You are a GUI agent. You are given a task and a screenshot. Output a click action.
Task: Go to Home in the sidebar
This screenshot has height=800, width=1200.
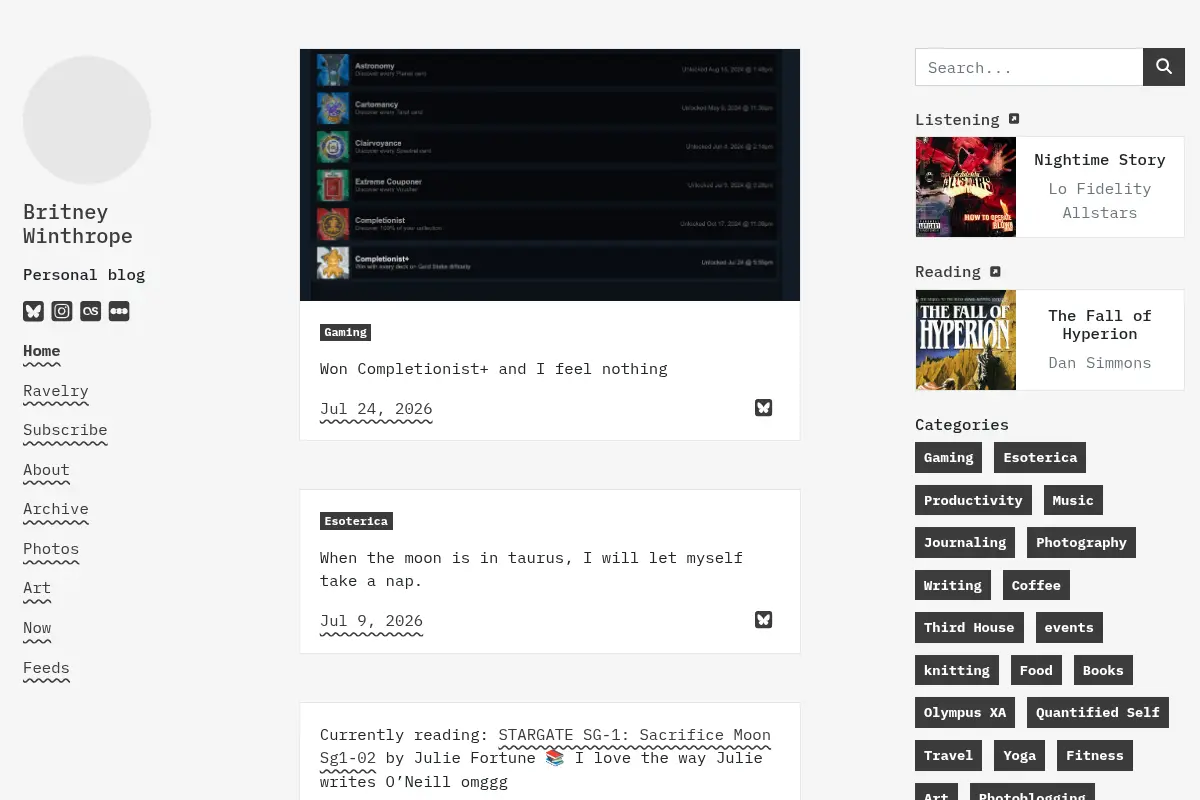(42, 351)
